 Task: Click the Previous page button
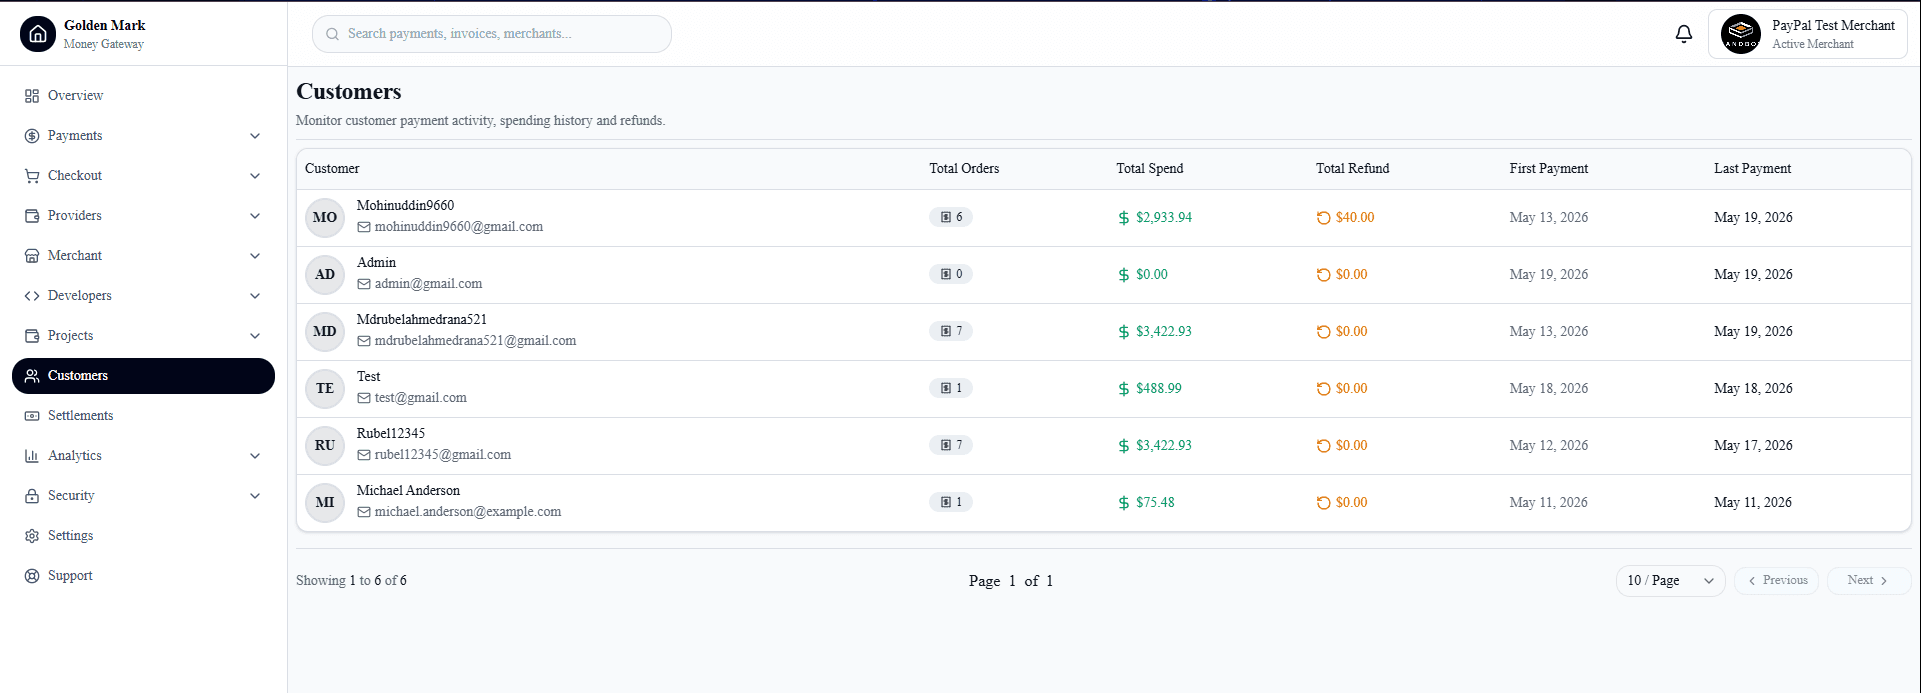point(1777,581)
